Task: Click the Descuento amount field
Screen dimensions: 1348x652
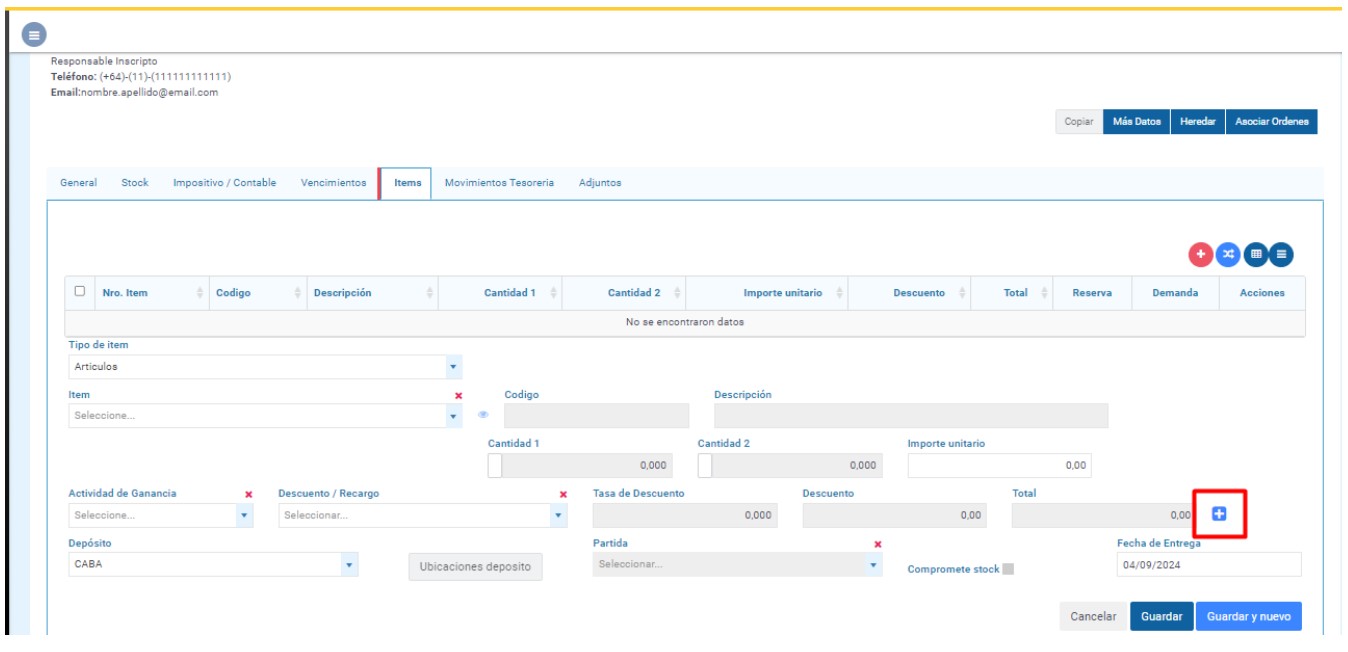Action: coord(894,515)
